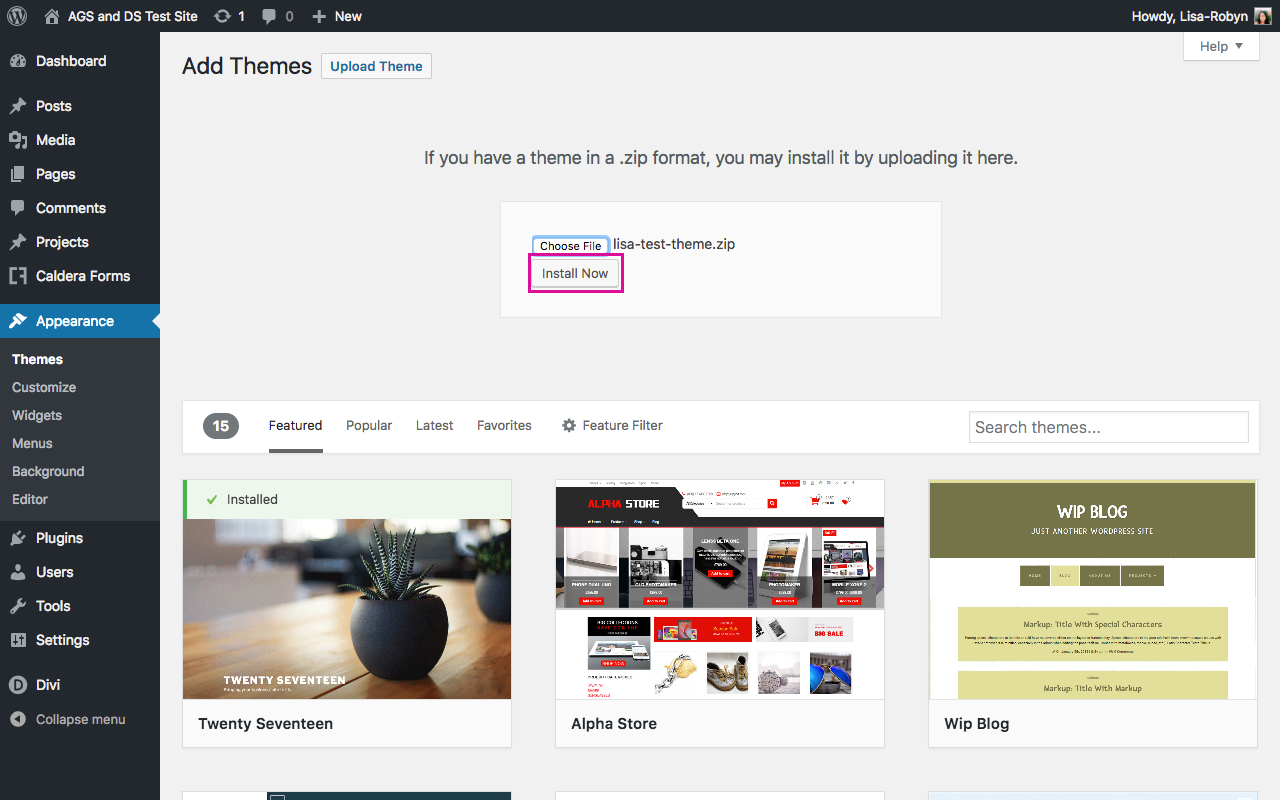Viewport: 1280px width, 800px height.
Task: Click the Settings sliders icon
Action: click(x=18, y=640)
